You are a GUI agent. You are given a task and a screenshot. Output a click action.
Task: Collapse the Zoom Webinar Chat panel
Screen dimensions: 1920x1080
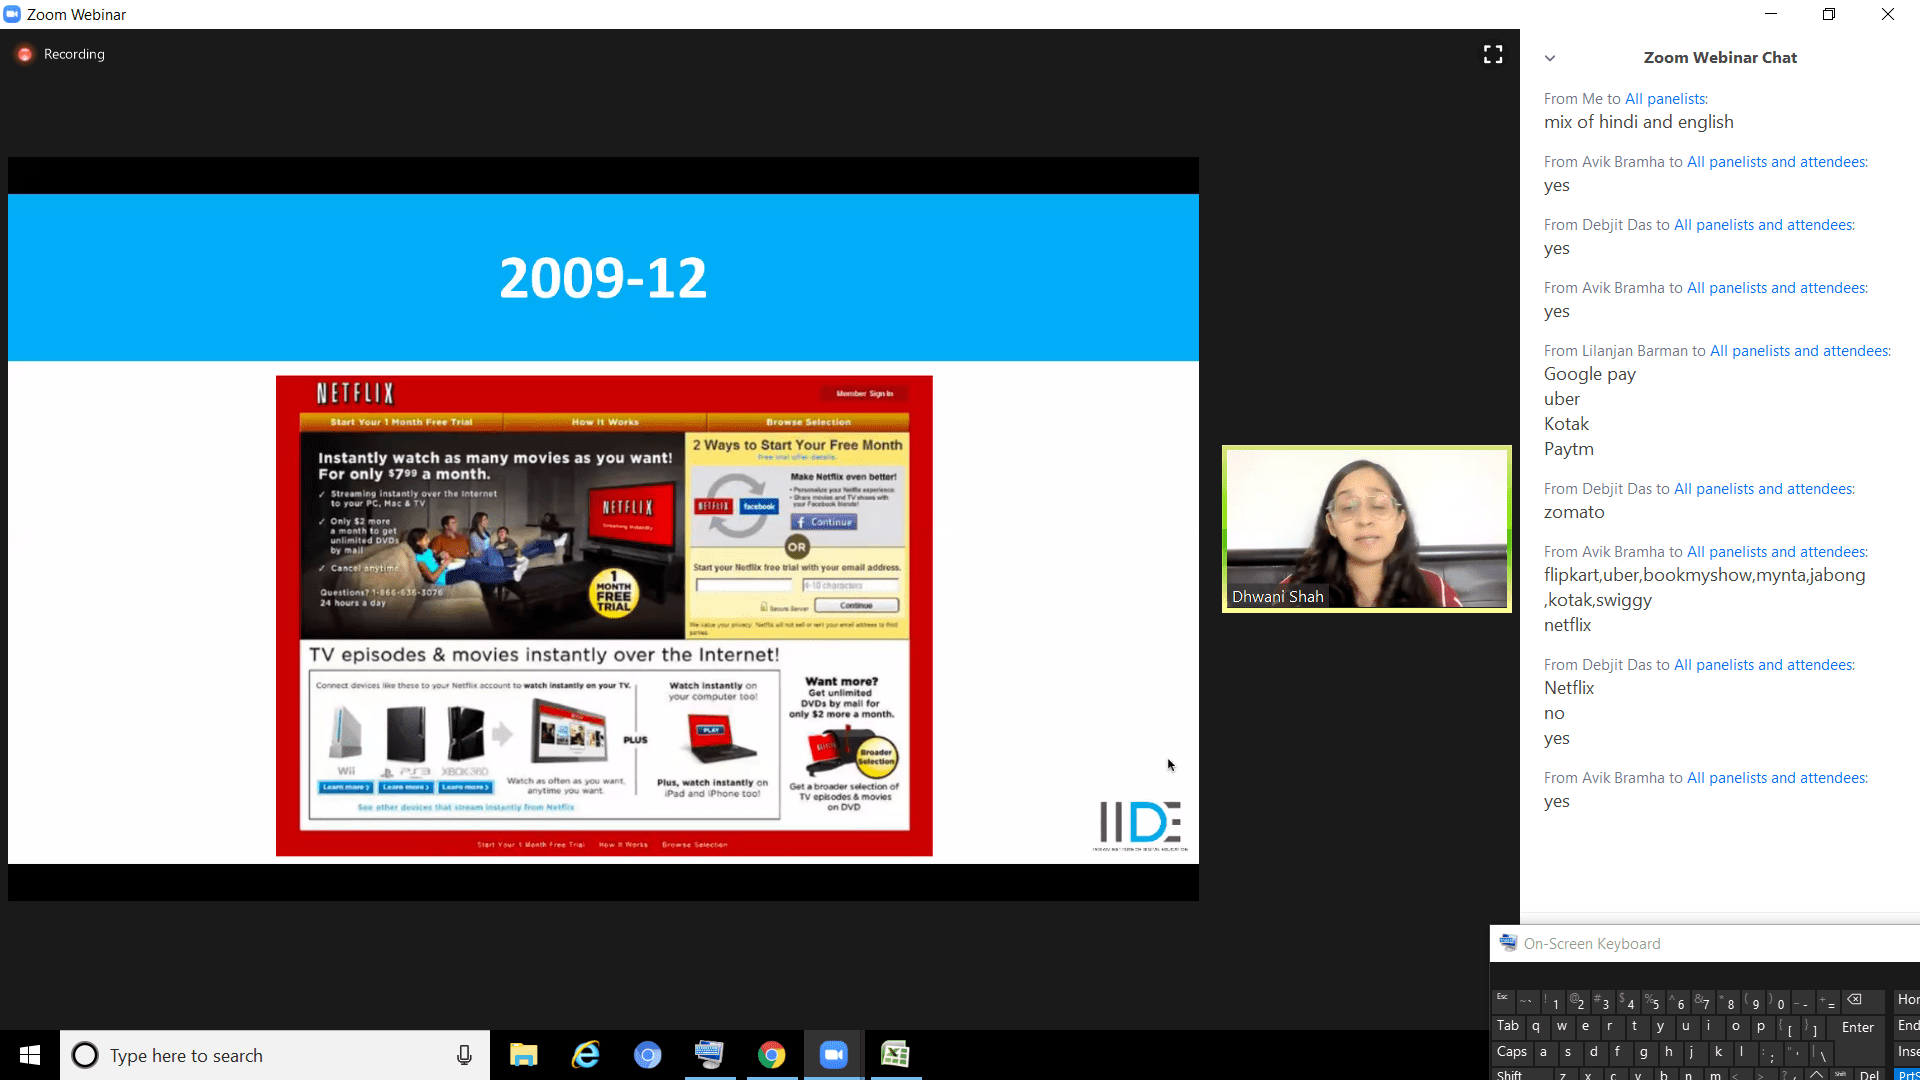tap(1550, 58)
